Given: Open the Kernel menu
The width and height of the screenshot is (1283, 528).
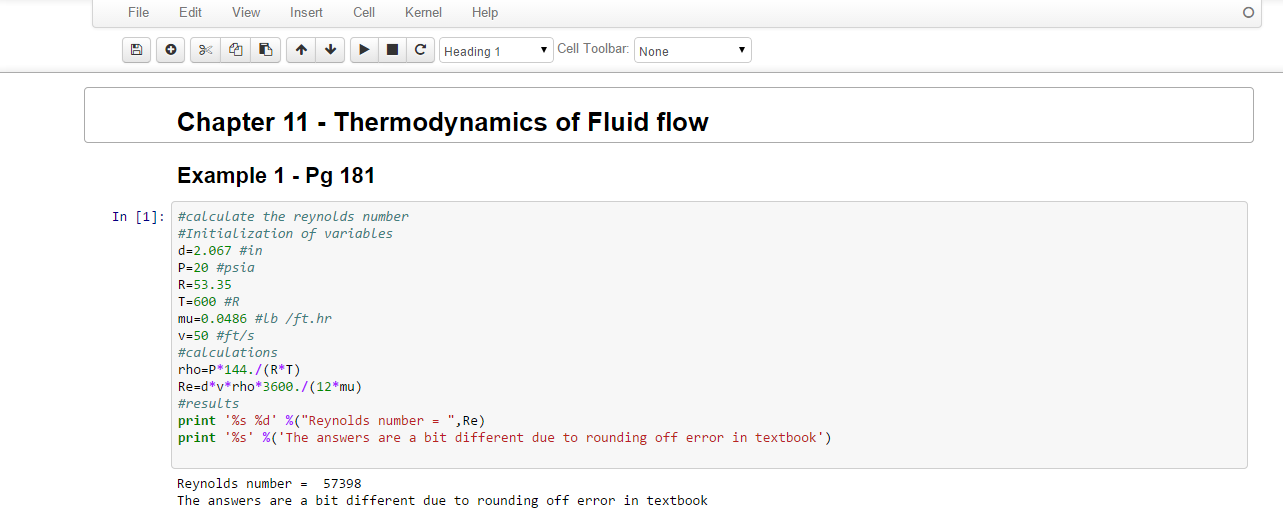Looking at the screenshot, I should 424,13.
